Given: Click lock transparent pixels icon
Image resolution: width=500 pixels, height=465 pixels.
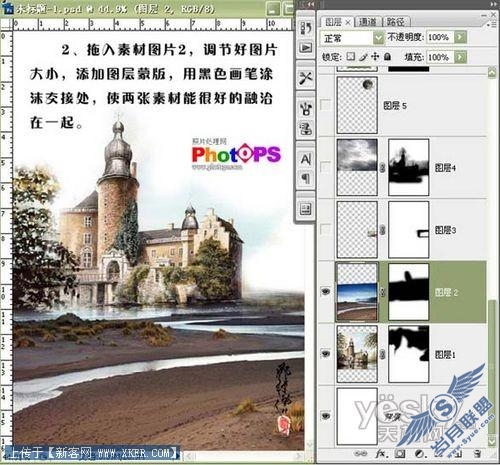Looking at the screenshot, I should click(x=350, y=57).
